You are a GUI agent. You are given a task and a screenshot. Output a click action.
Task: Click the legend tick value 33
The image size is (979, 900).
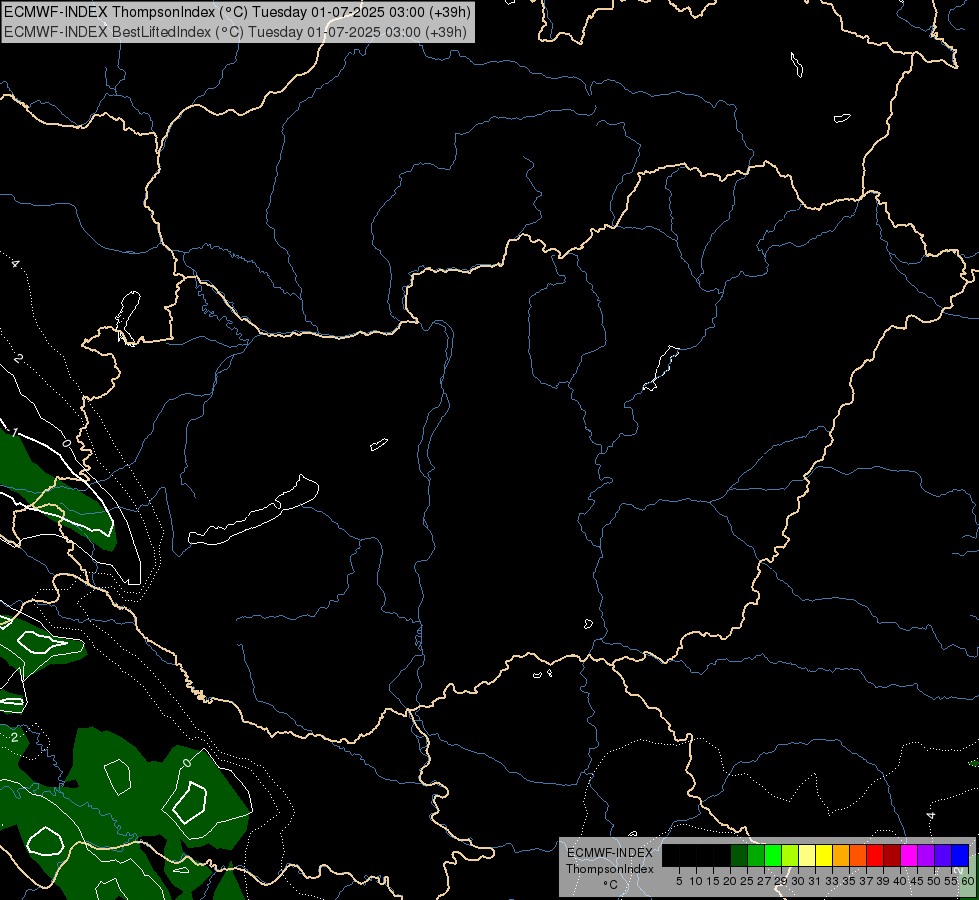832,881
